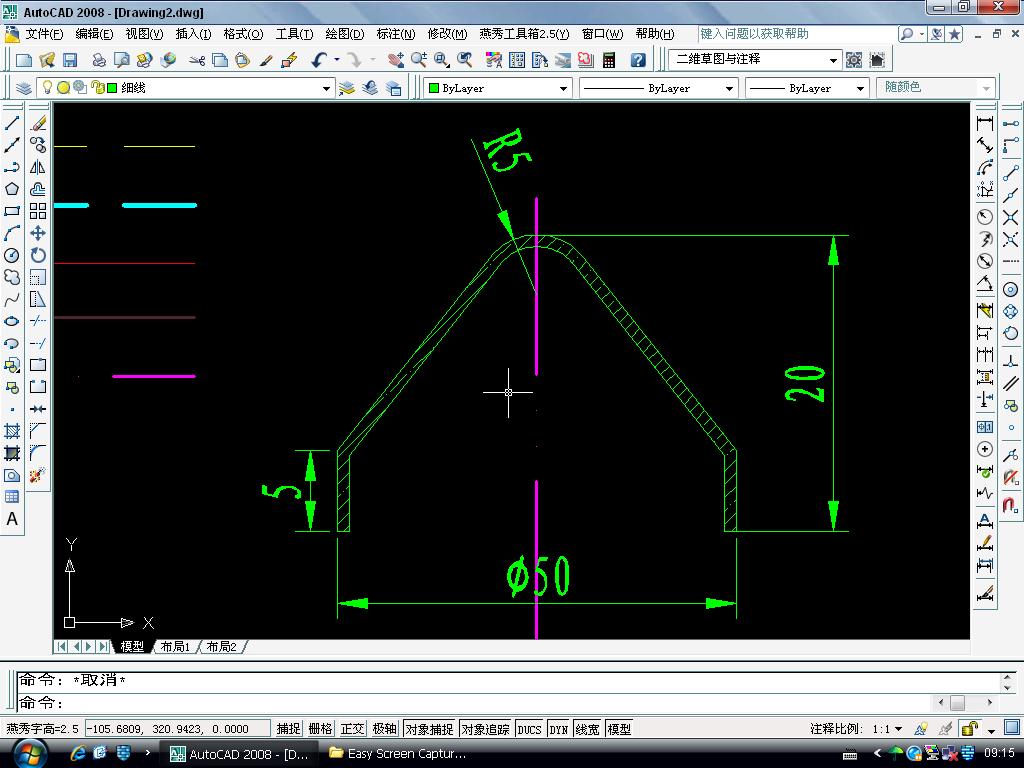Image resolution: width=1024 pixels, height=768 pixels.
Task: Toggle 对象捕捉 object snap
Action: pyautogui.click(x=428, y=729)
